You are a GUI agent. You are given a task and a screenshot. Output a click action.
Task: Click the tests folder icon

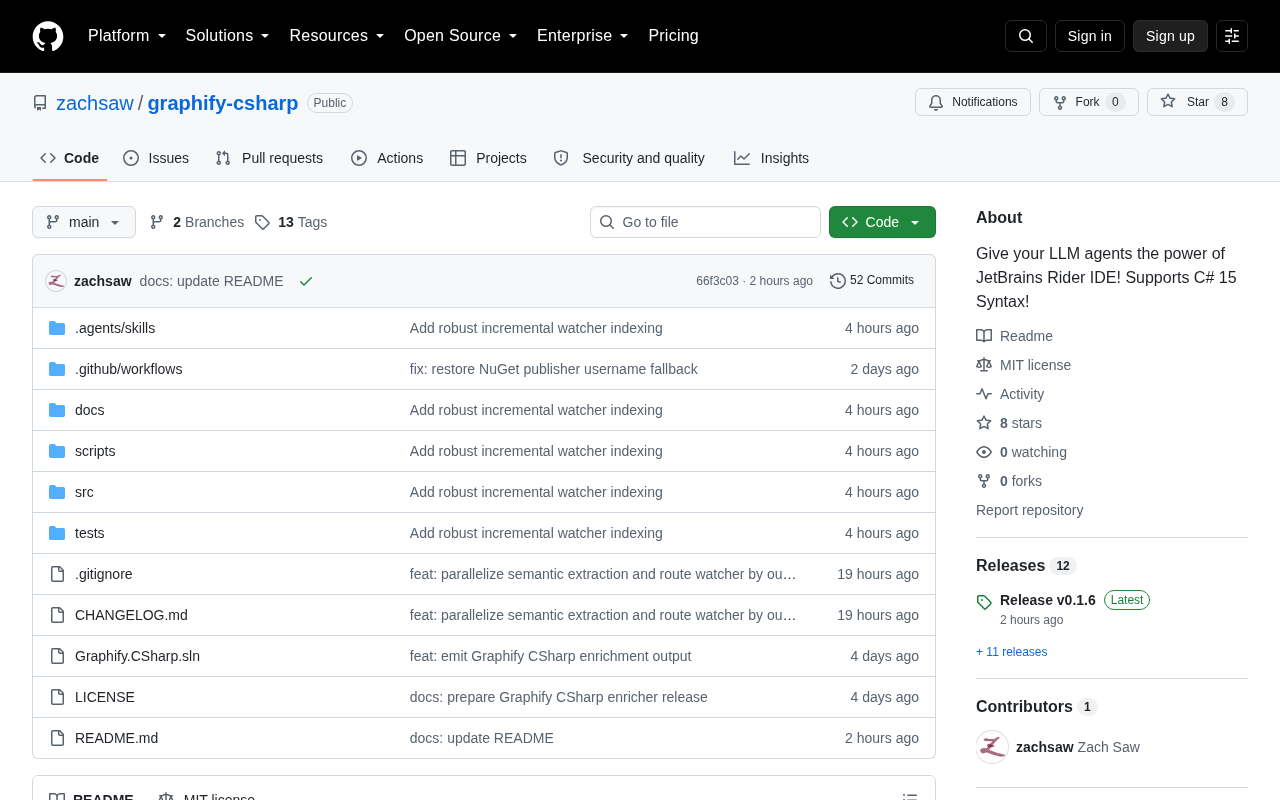click(57, 533)
